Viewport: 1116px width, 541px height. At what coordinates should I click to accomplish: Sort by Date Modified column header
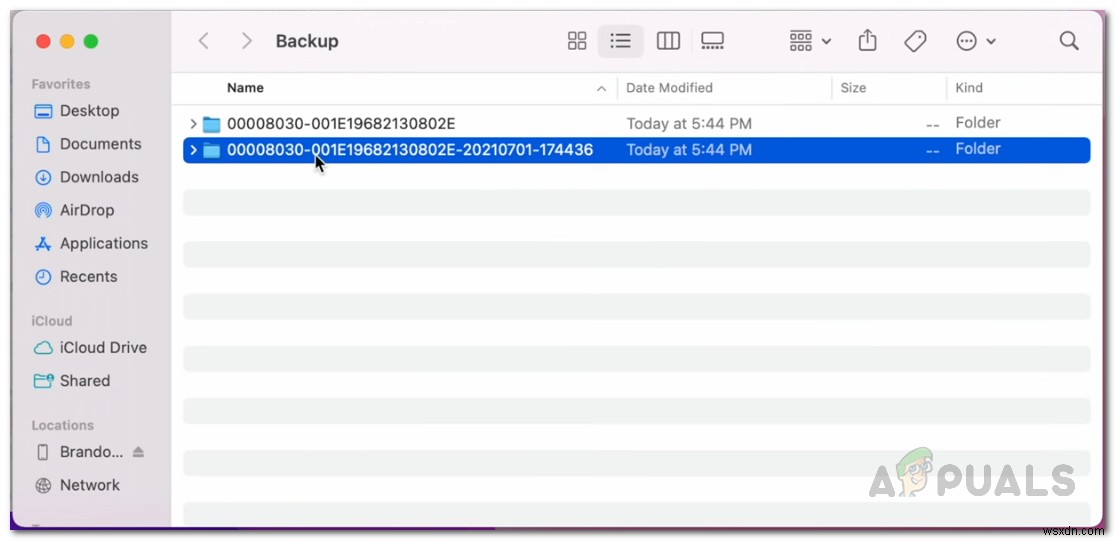(669, 88)
